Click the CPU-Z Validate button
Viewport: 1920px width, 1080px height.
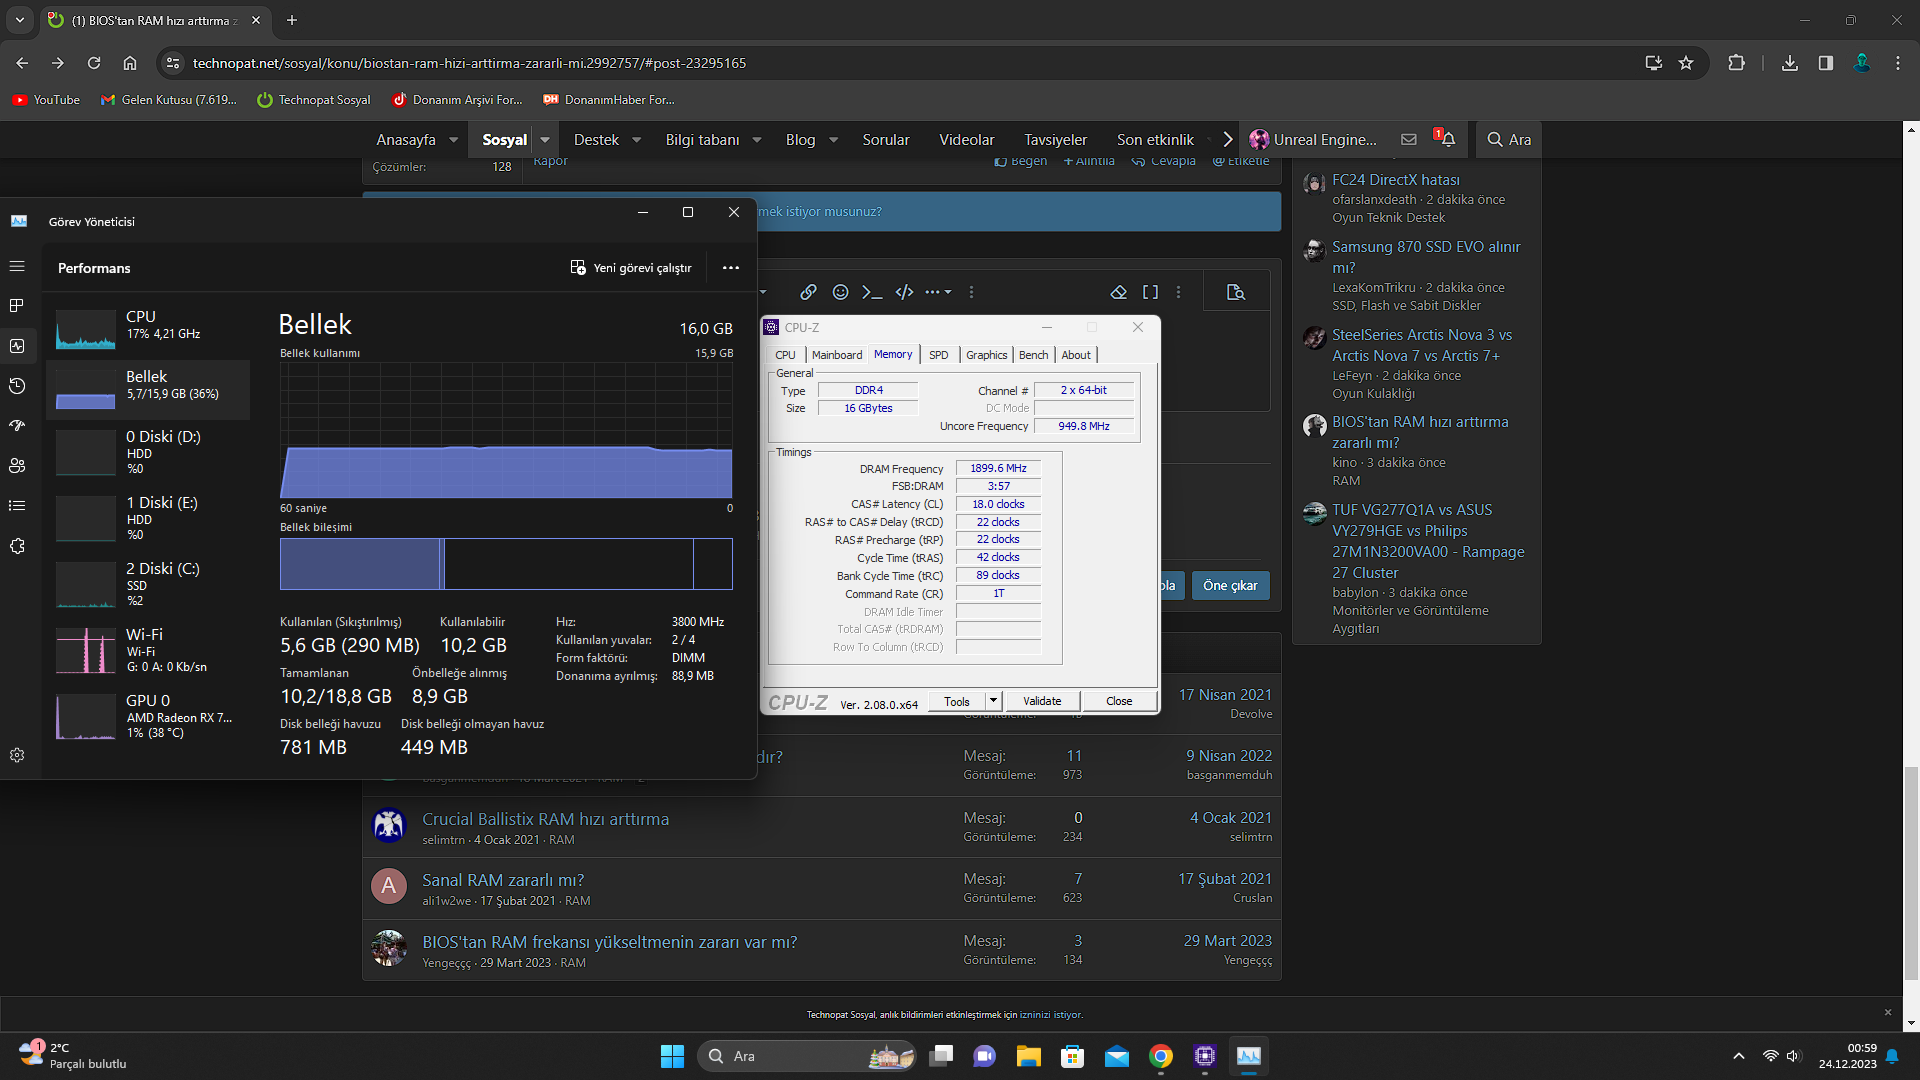[1041, 701]
